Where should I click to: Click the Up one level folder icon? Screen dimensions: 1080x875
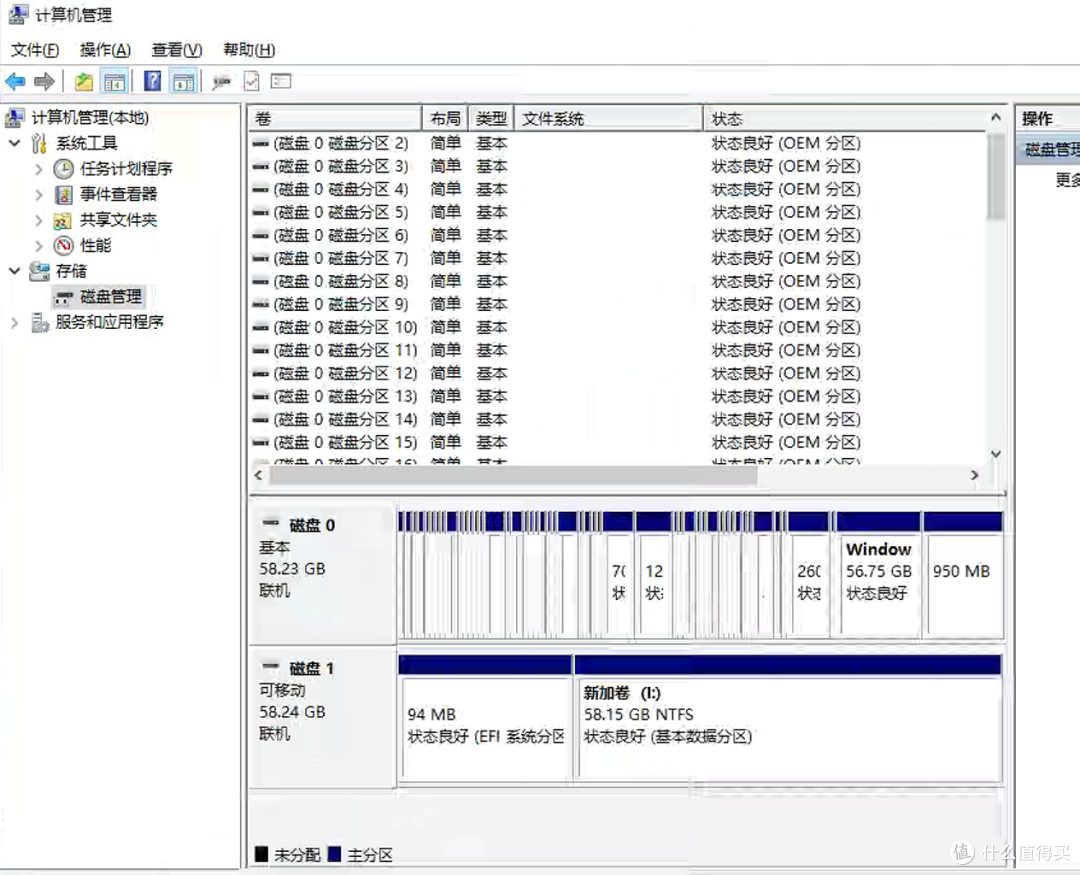click(84, 82)
